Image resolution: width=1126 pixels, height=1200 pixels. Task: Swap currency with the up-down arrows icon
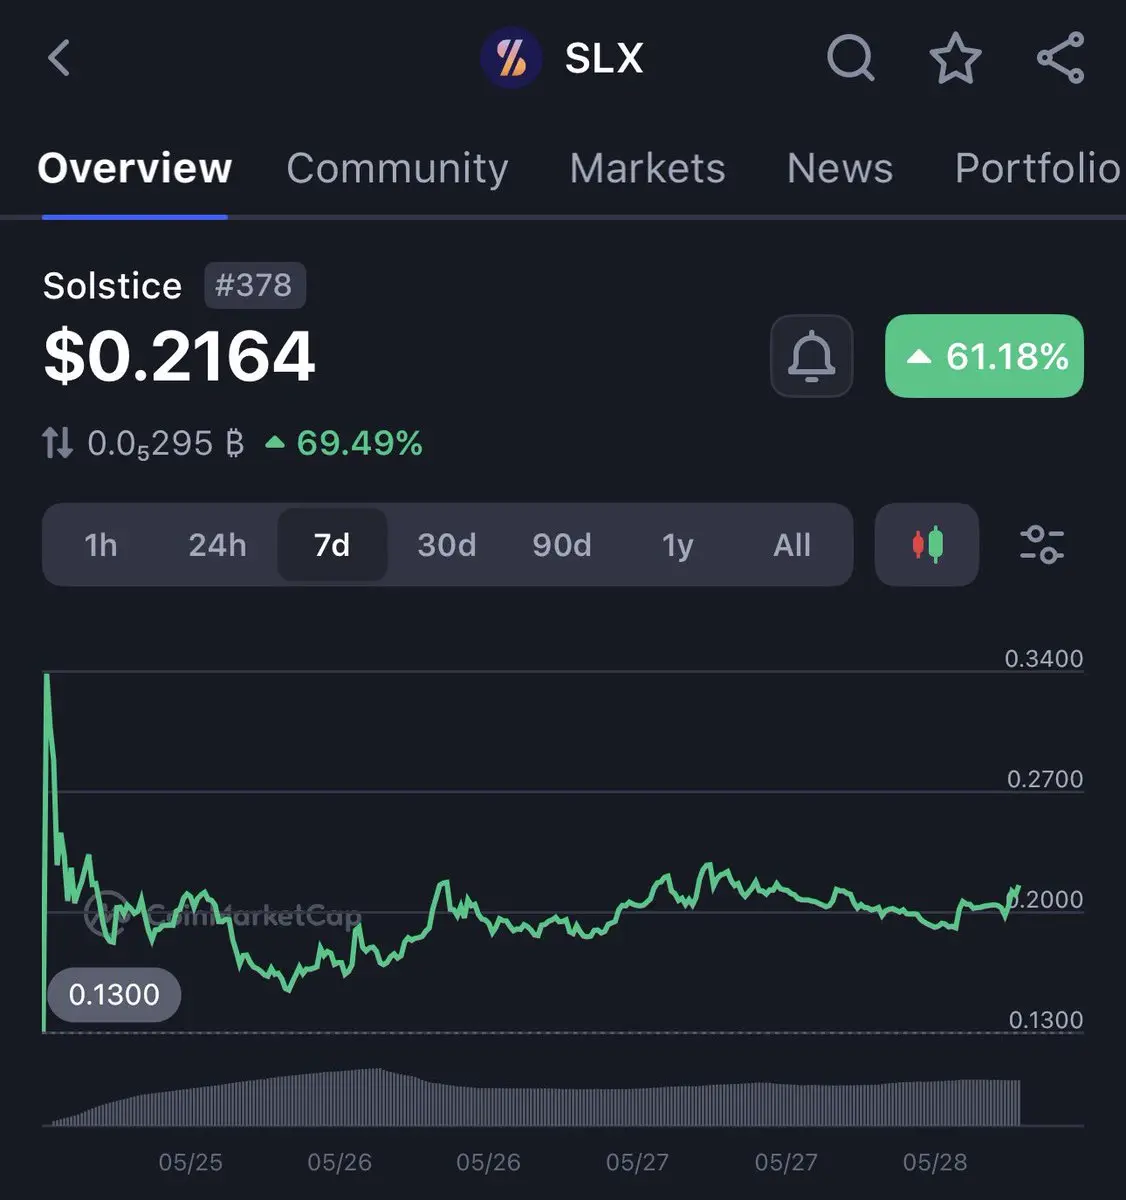point(57,442)
